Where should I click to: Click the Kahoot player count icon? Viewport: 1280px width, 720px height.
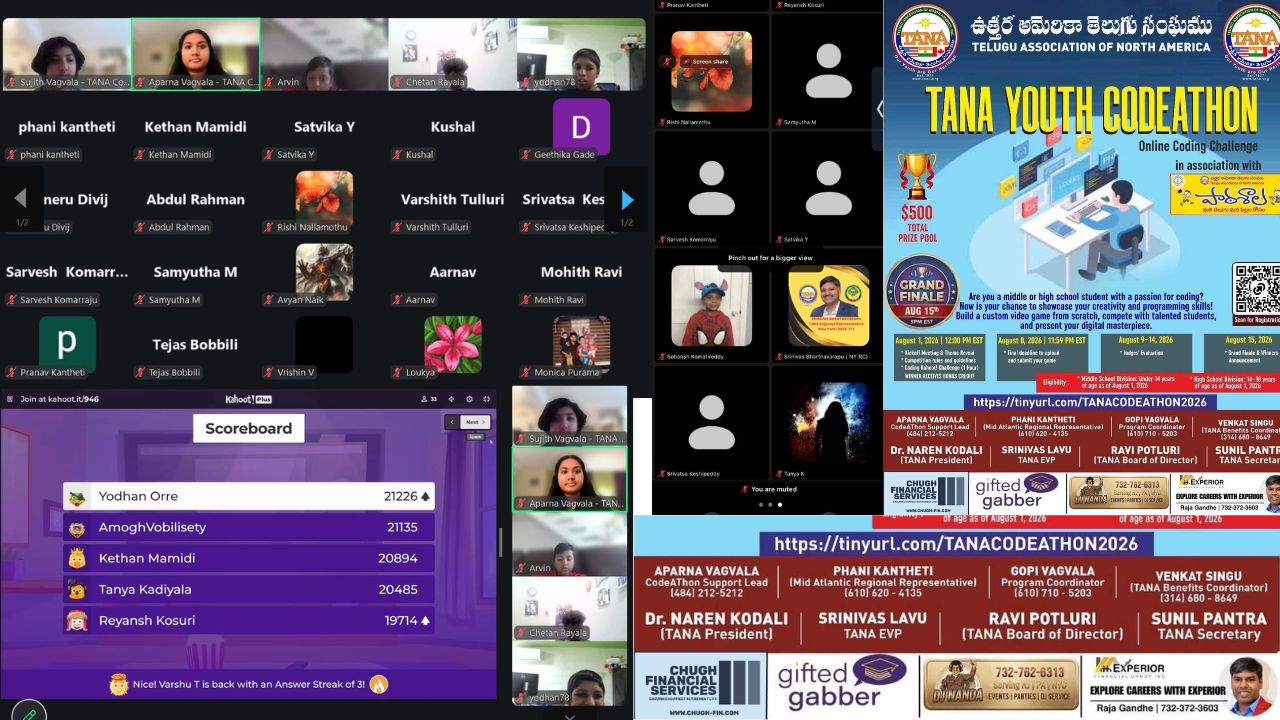coord(422,398)
